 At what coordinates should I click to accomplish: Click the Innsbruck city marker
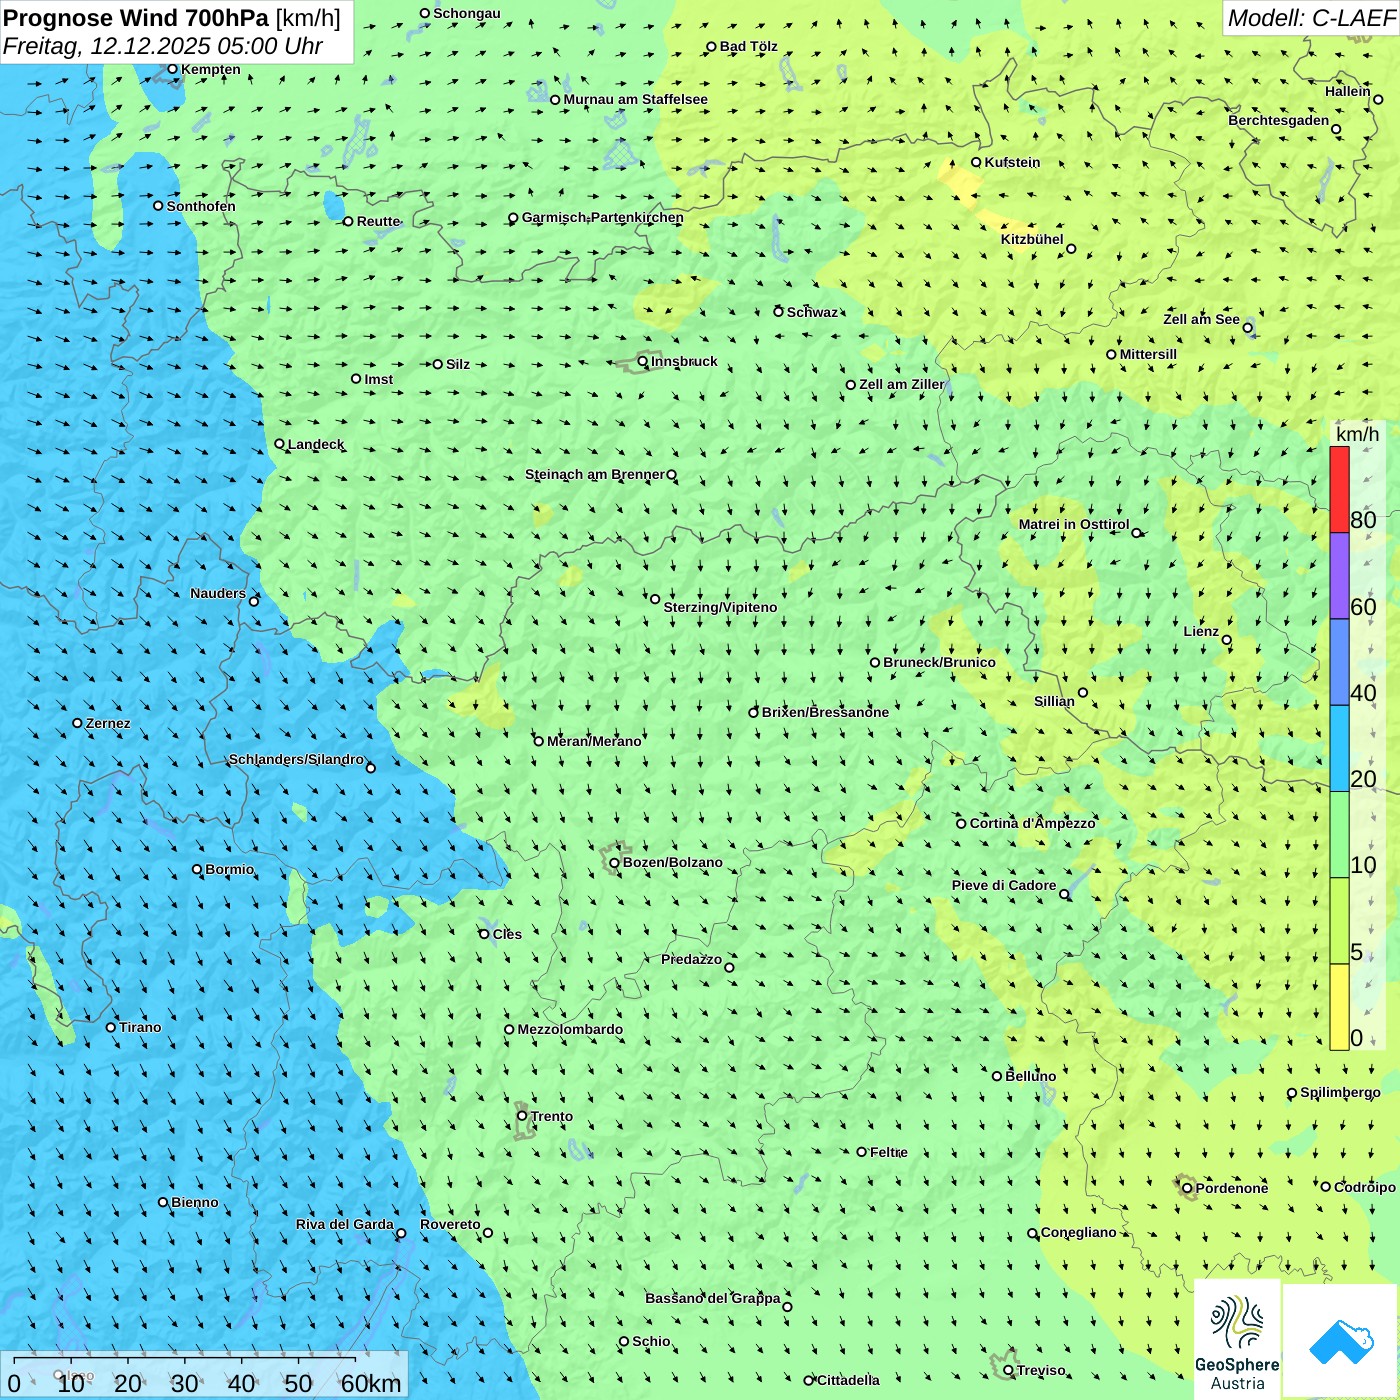point(643,361)
